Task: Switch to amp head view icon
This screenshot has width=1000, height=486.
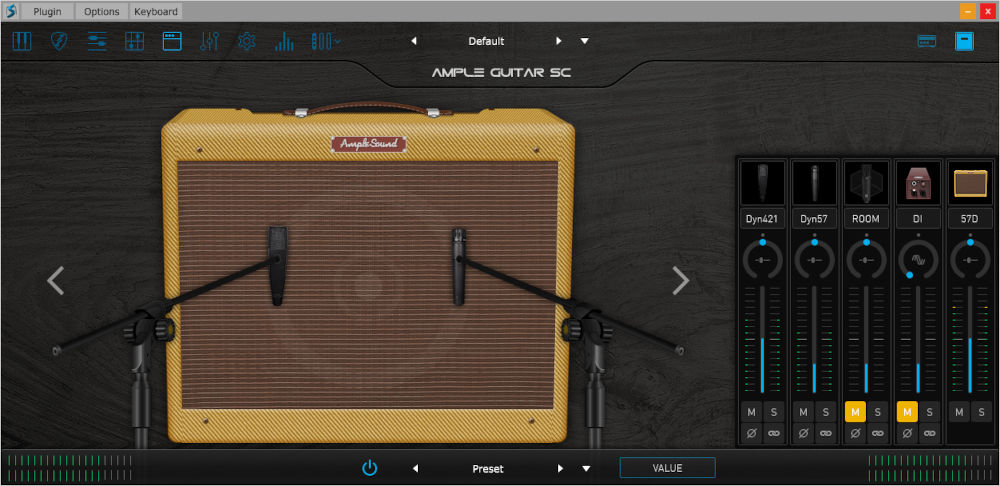Action: point(927,41)
